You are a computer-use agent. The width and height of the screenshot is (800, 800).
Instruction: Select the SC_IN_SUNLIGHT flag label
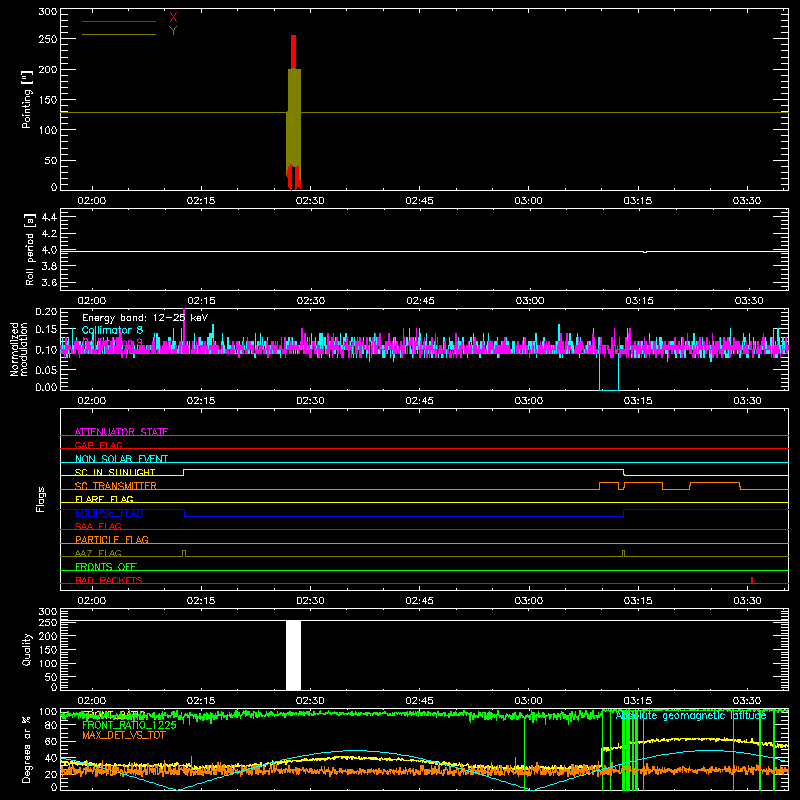pos(115,472)
